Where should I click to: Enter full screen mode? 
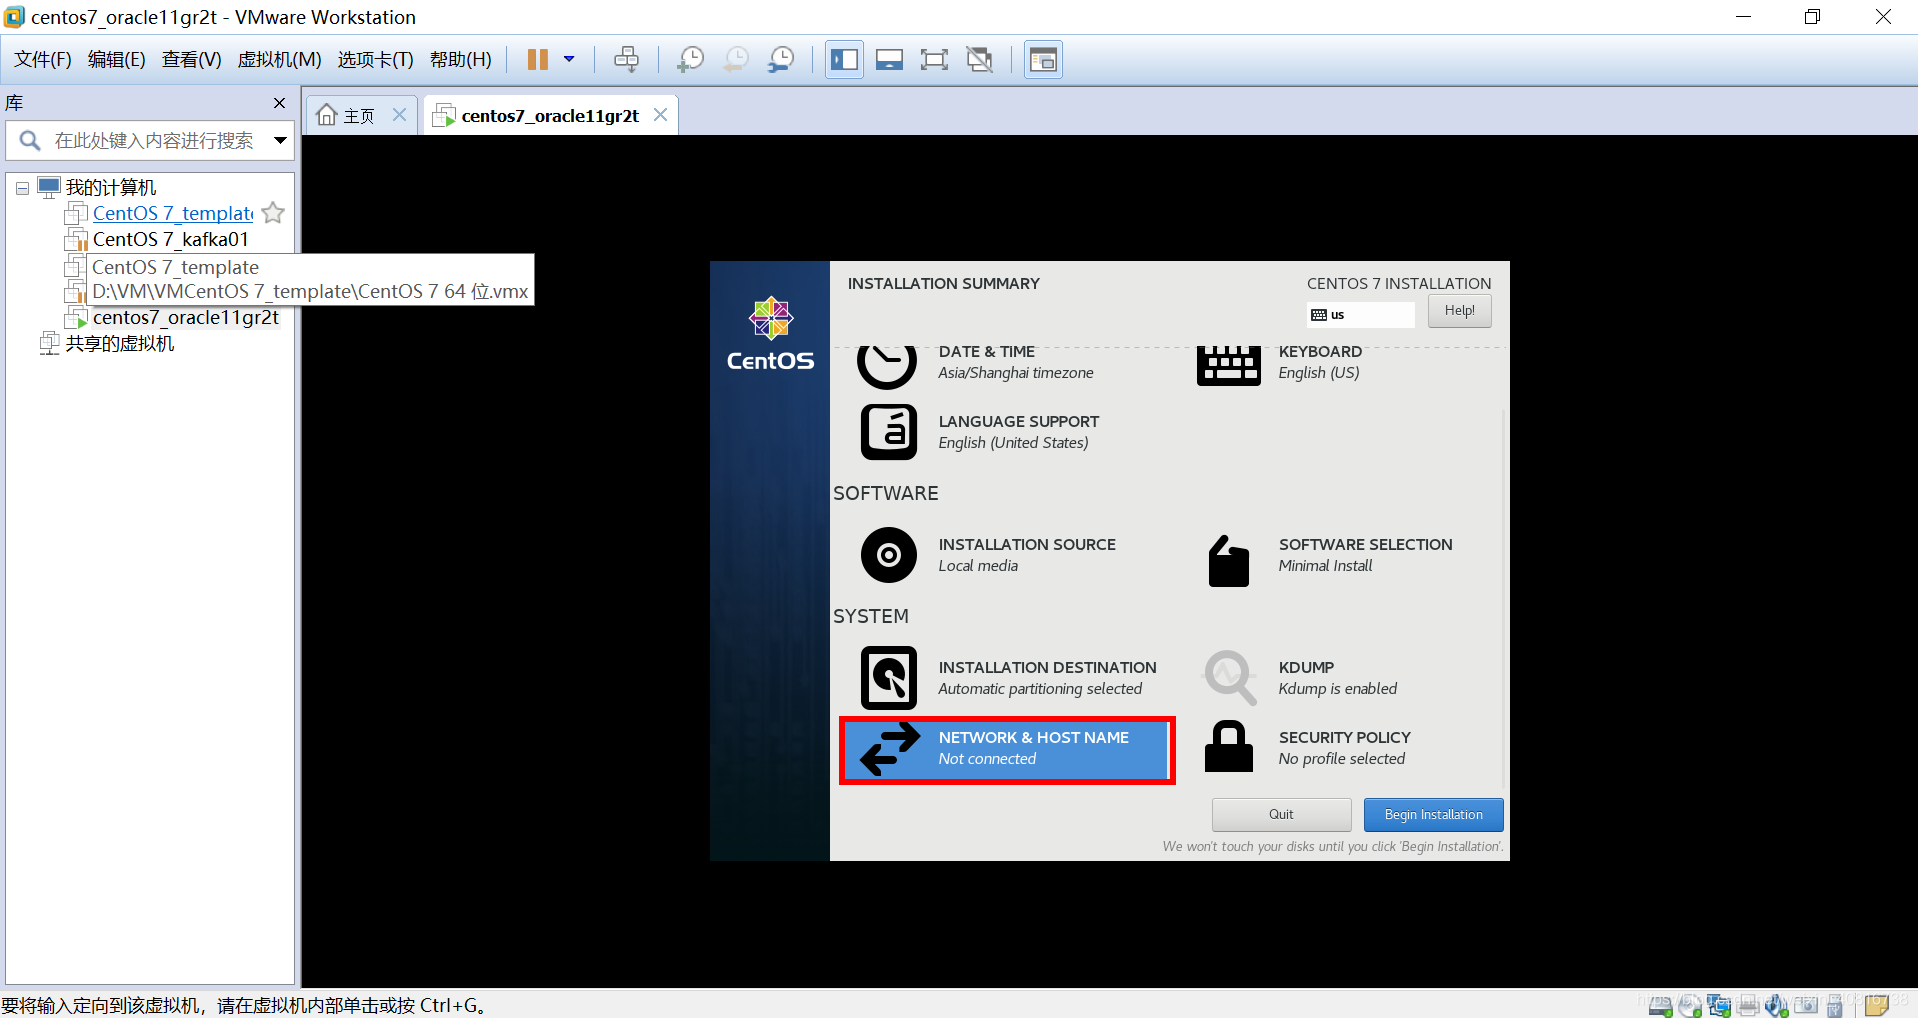(934, 60)
